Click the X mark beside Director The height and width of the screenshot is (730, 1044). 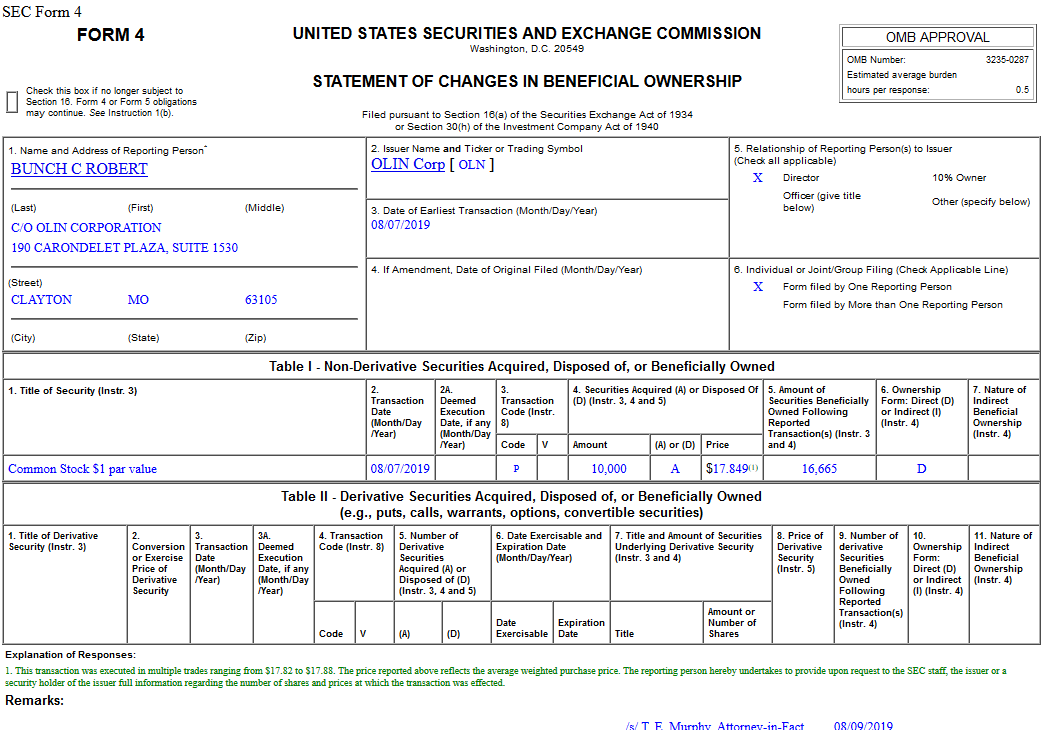point(758,178)
